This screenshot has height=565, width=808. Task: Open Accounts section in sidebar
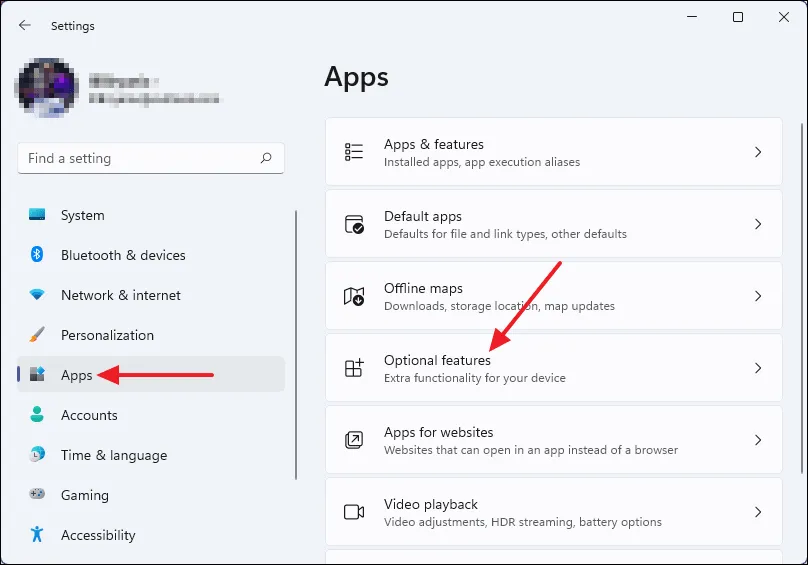(x=89, y=415)
